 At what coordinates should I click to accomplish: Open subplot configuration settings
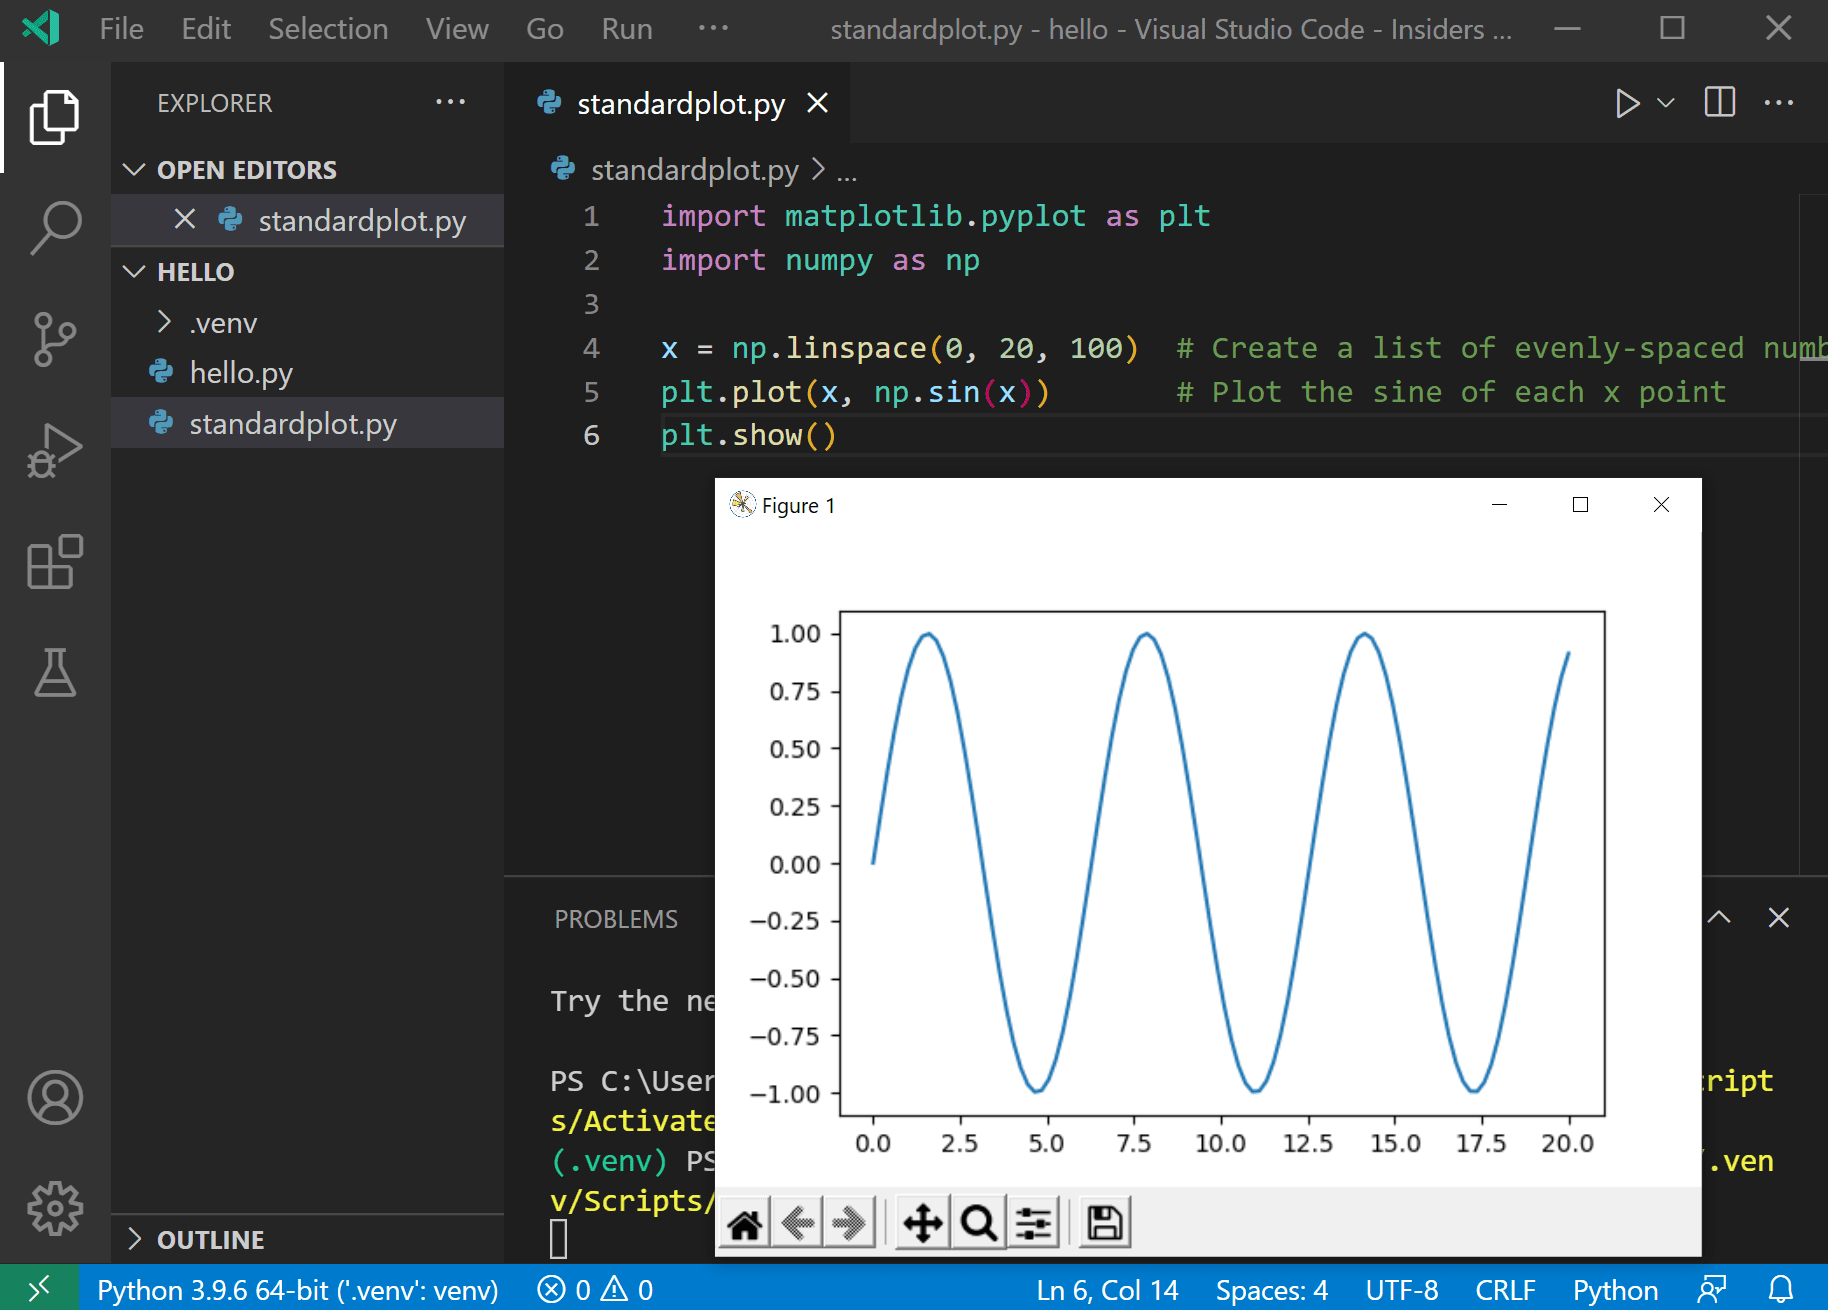(1032, 1221)
